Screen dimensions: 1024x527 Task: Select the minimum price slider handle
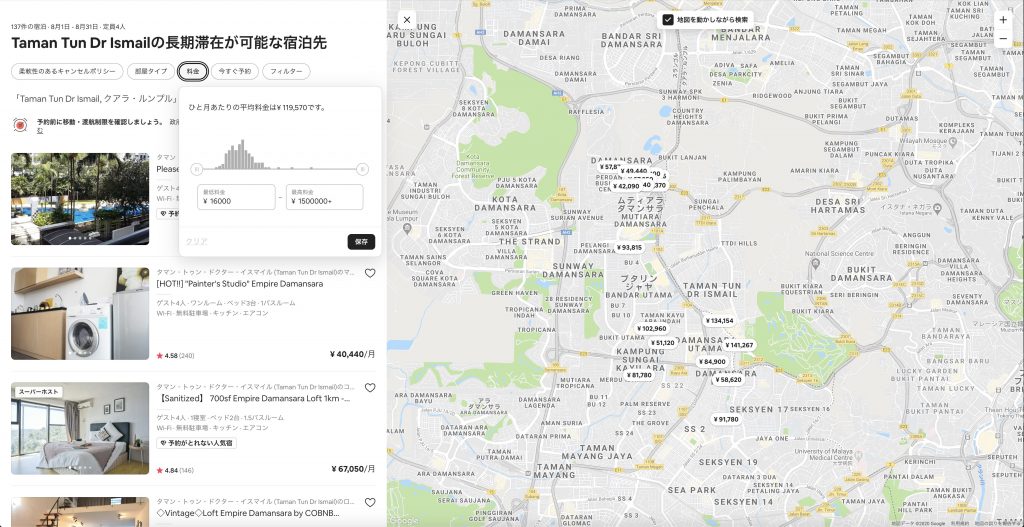click(197, 170)
